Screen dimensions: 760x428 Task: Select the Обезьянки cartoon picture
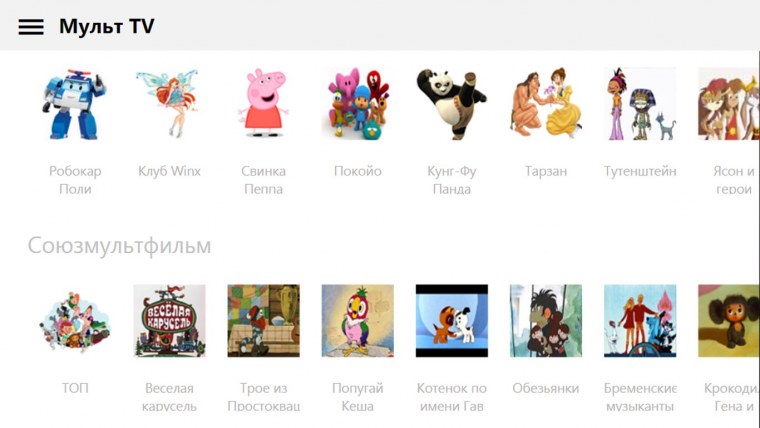(546, 321)
